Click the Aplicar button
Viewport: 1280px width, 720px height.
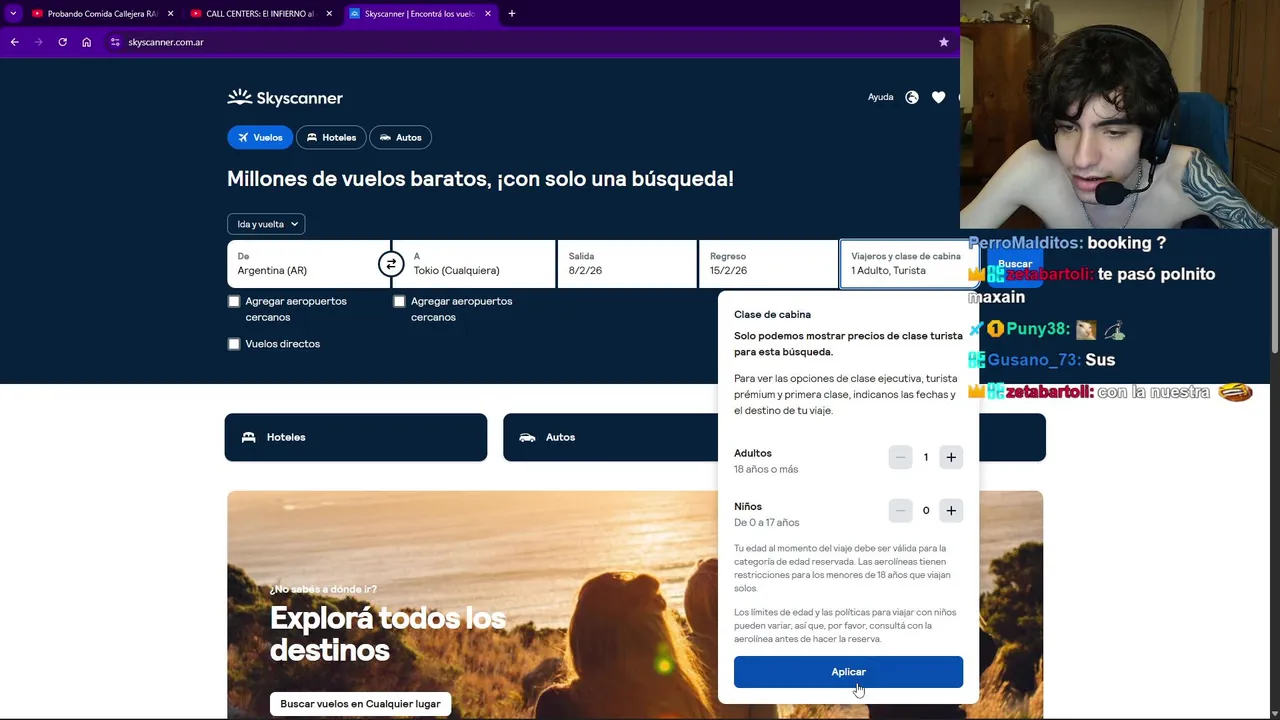(848, 672)
